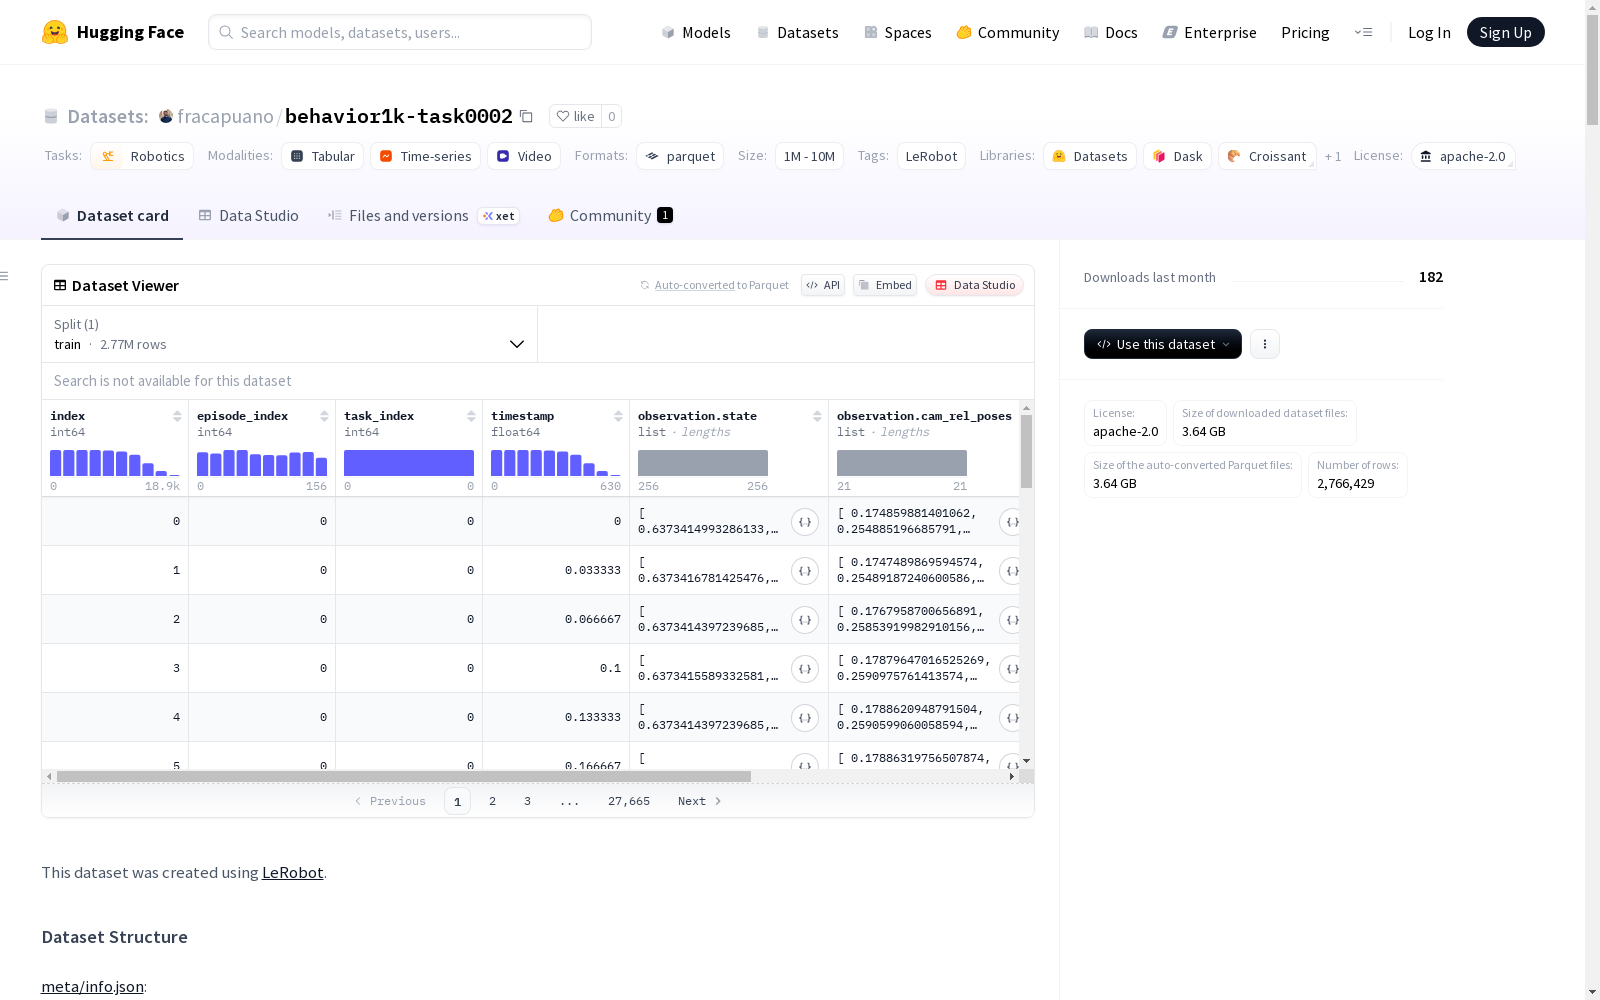The height and width of the screenshot is (1000, 1600).
Task: Open Enterprise in top navigation
Action: tap(1209, 32)
